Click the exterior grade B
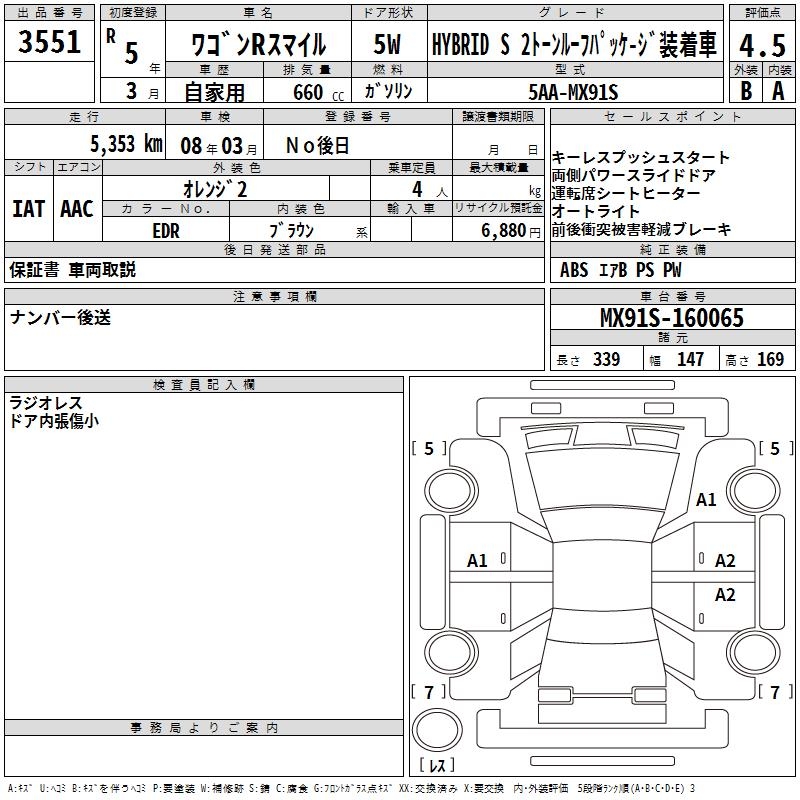 [746, 91]
